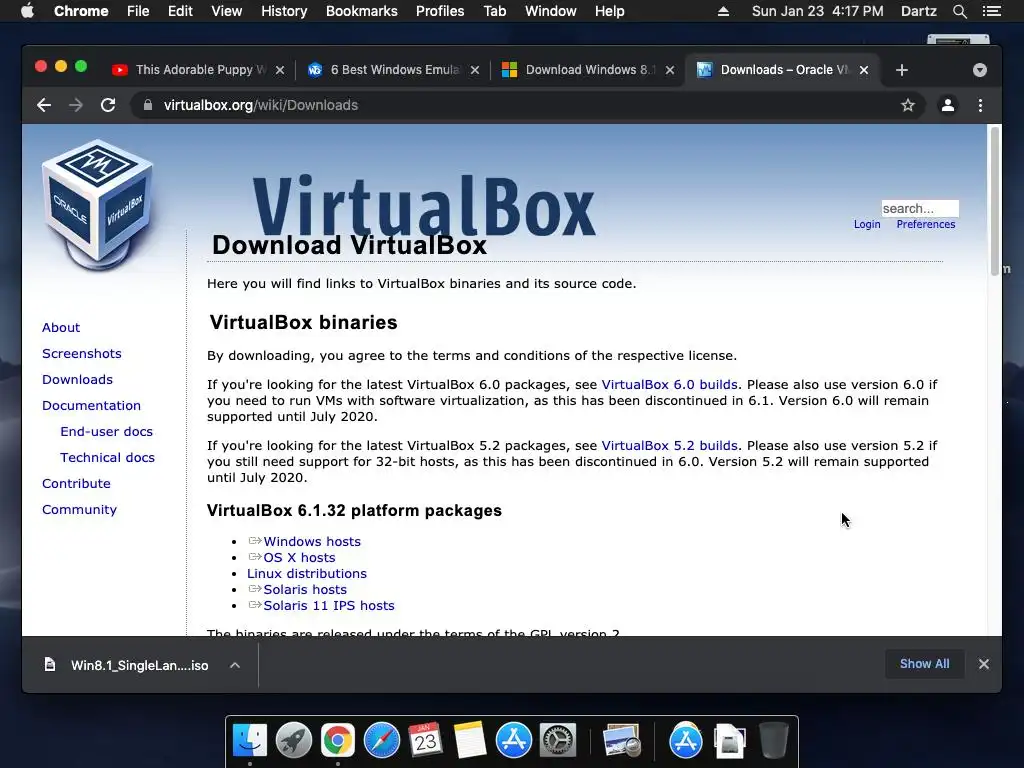Follow the VirtualBox 5.2 builds link
1024x768 pixels.
[x=669, y=445]
